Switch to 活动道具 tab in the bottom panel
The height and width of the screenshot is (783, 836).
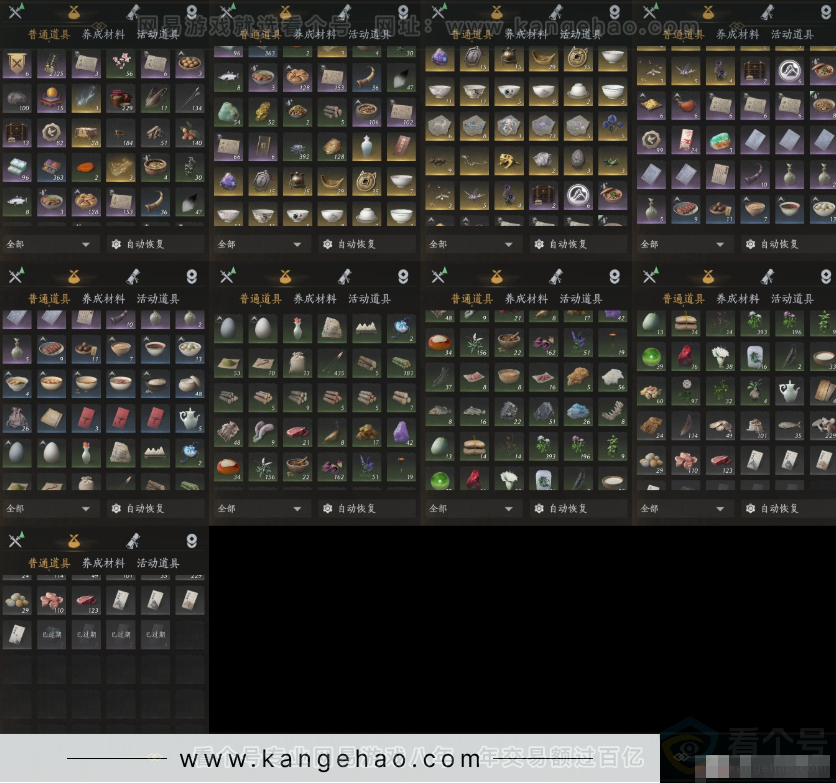click(x=158, y=563)
